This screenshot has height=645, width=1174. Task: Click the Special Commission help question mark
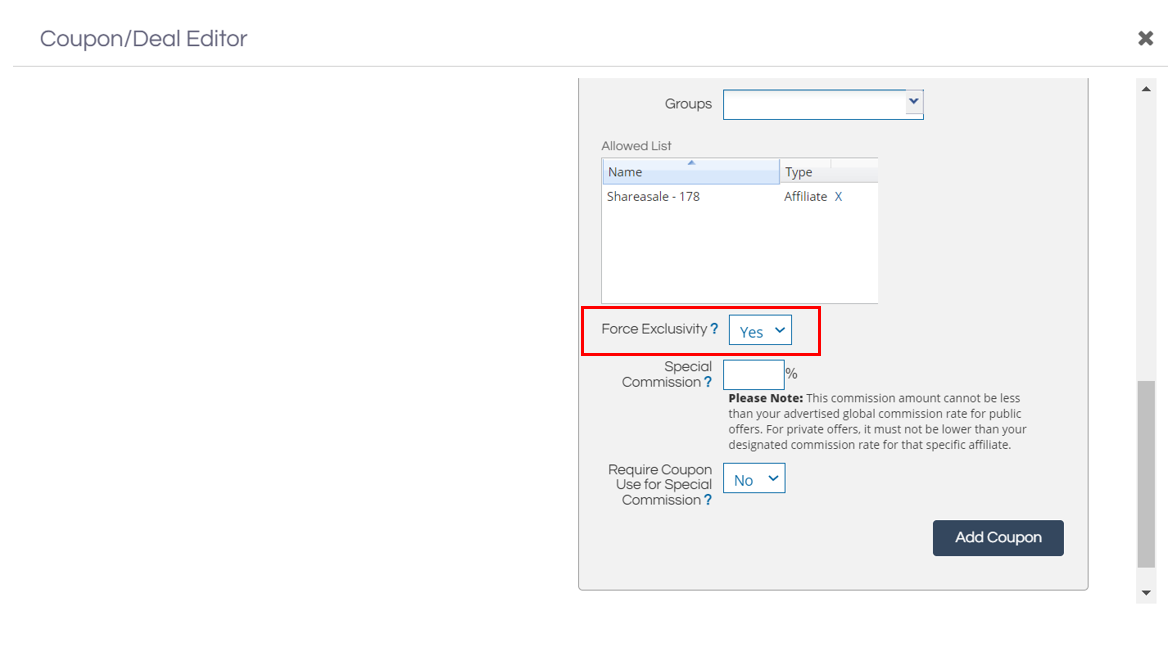click(708, 382)
